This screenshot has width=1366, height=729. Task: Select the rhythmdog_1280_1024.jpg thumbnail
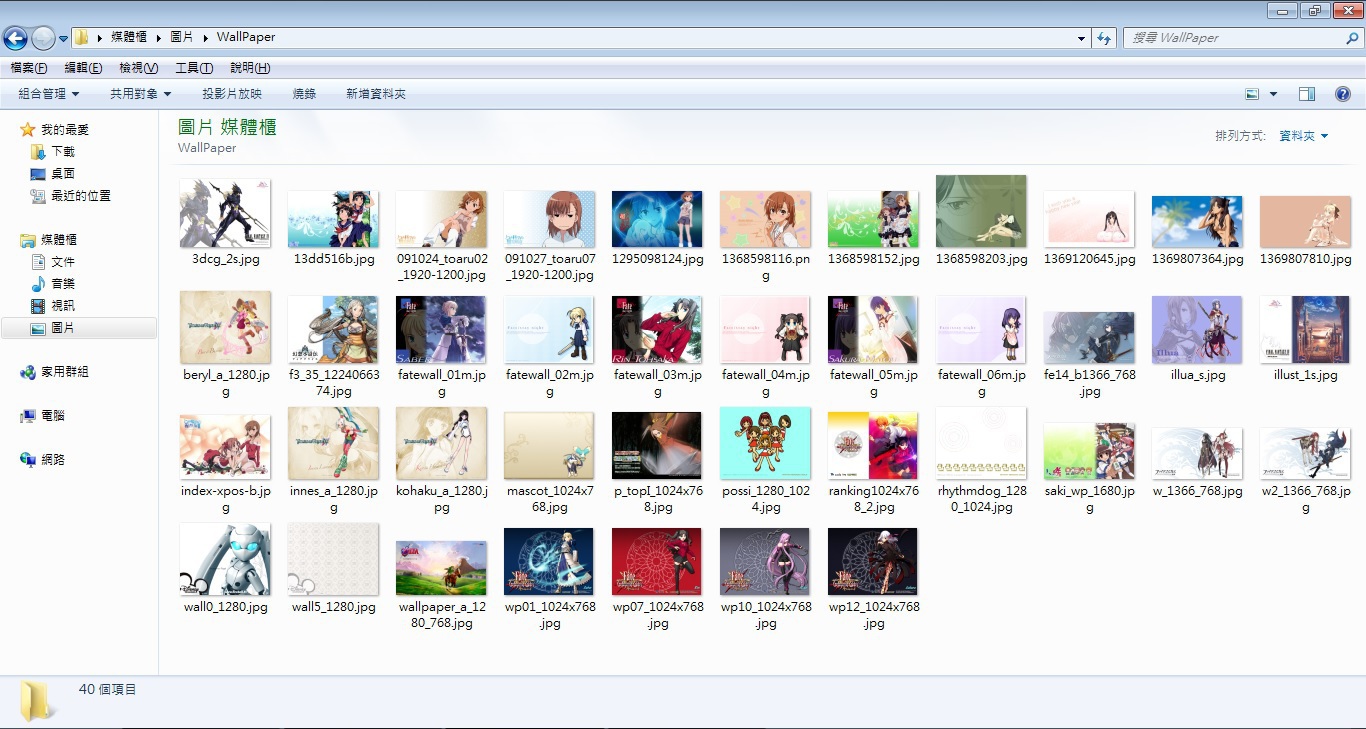point(981,443)
